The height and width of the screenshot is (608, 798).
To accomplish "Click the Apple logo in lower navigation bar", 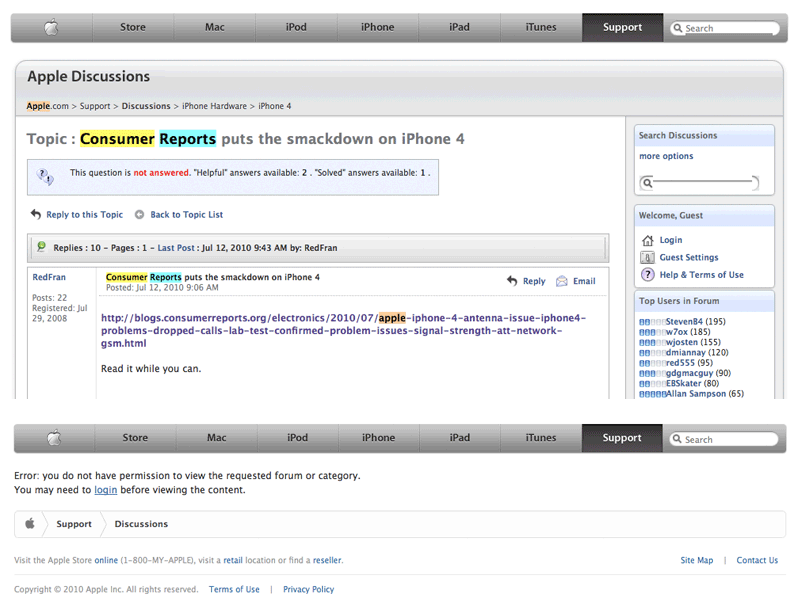I will pyautogui.click(x=54, y=438).
